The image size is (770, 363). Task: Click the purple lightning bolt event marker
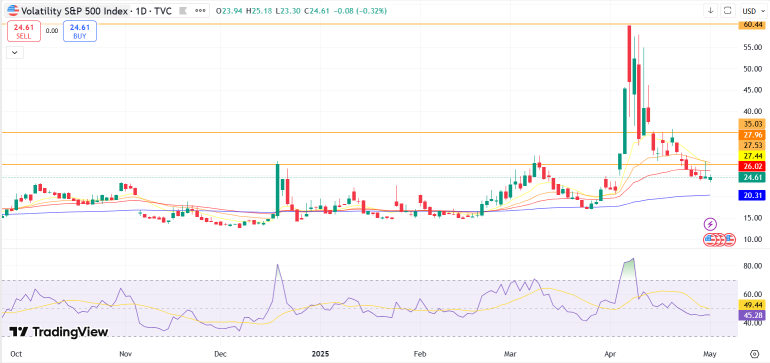point(710,224)
